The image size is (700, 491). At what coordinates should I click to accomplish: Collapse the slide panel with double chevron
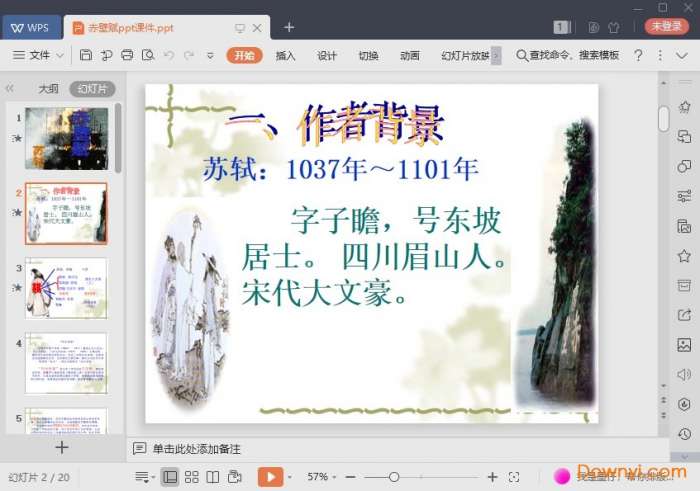[x=9, y=88]
